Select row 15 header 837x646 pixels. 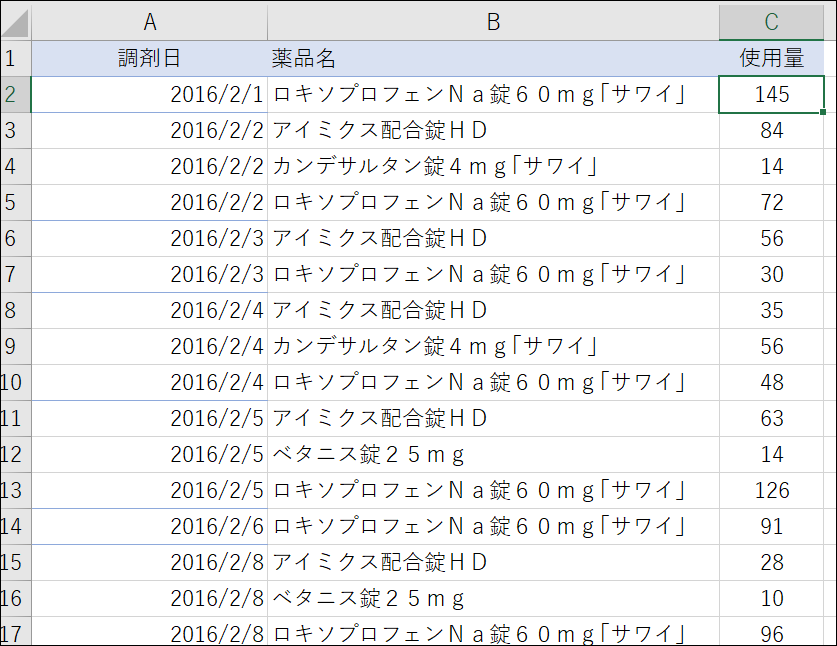click(15, 562)
